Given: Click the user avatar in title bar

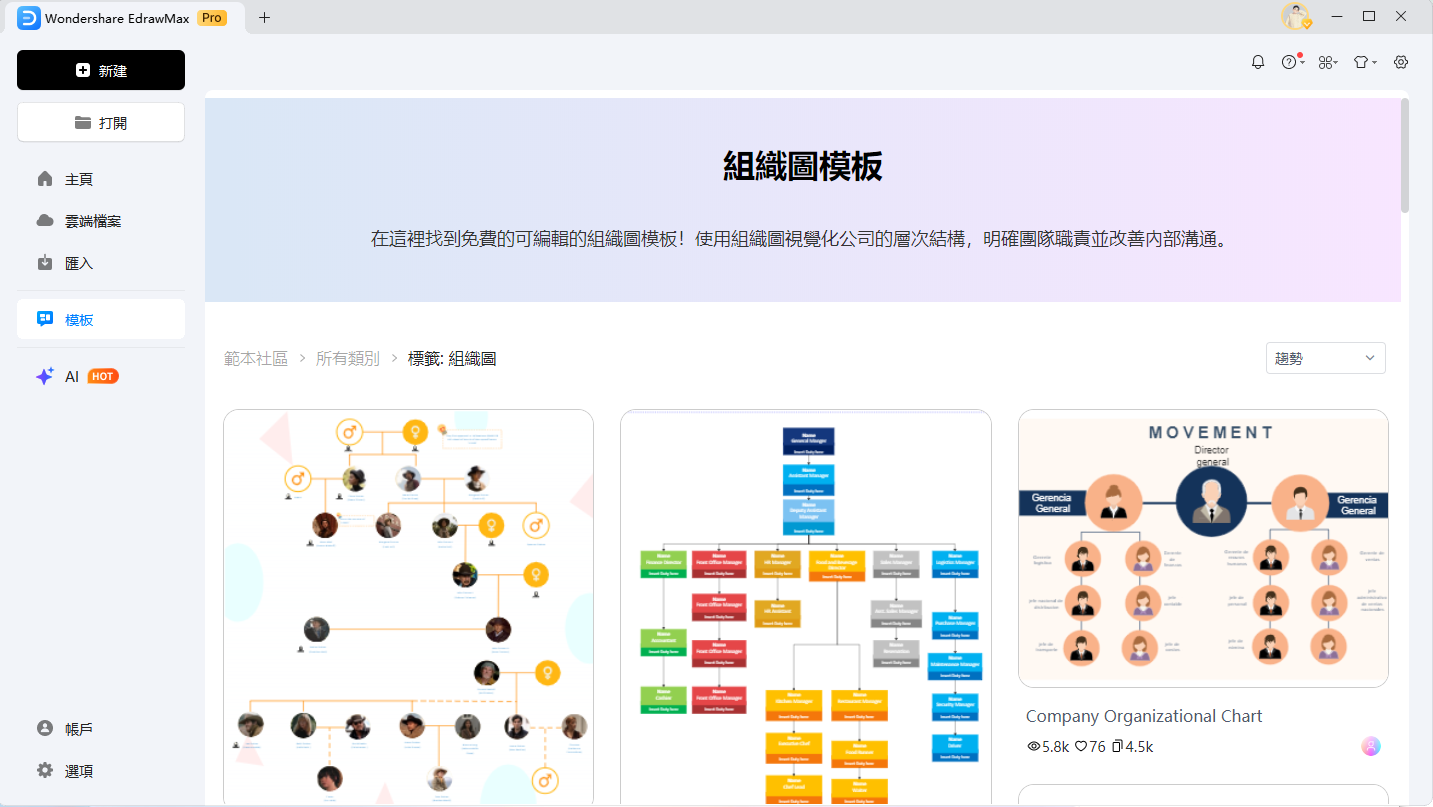Looking at the screenshot, I should click(x=1295, y=17).
